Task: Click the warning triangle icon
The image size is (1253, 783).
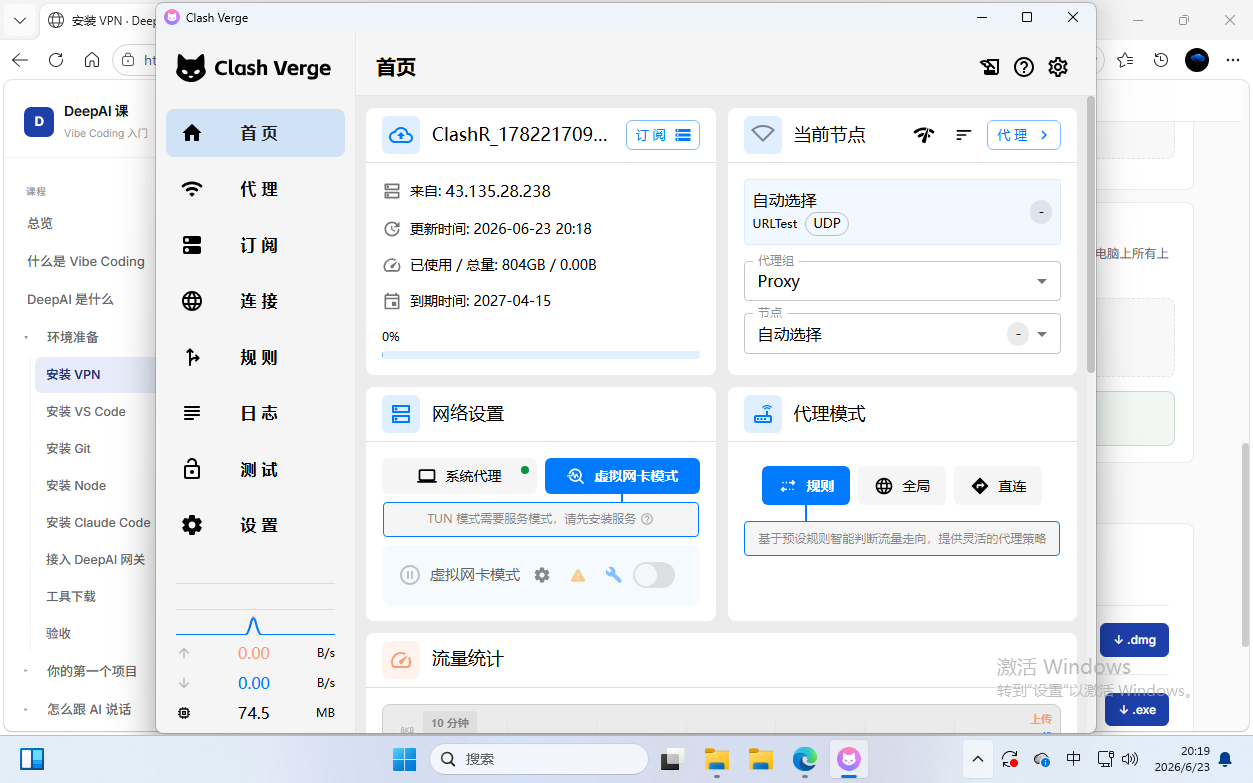Action: click(x=578, y=575)
